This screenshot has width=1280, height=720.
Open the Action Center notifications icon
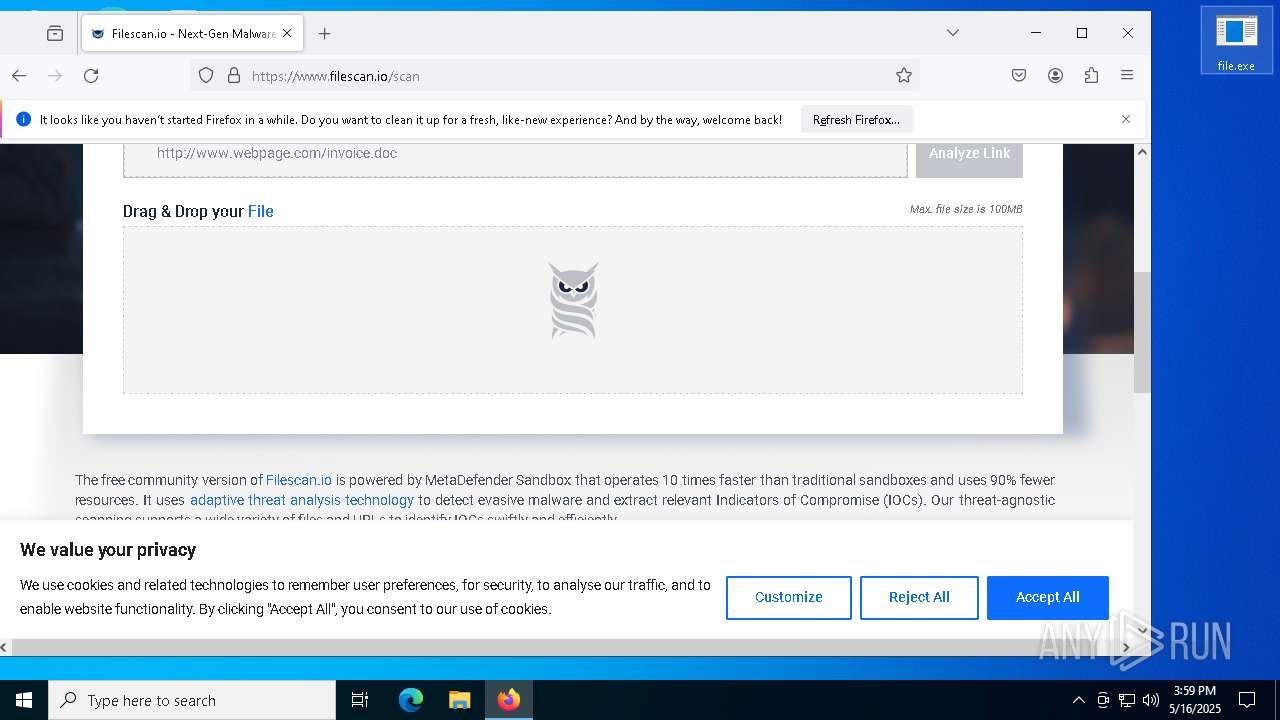pyautogui.click(x=1247, y=700)
